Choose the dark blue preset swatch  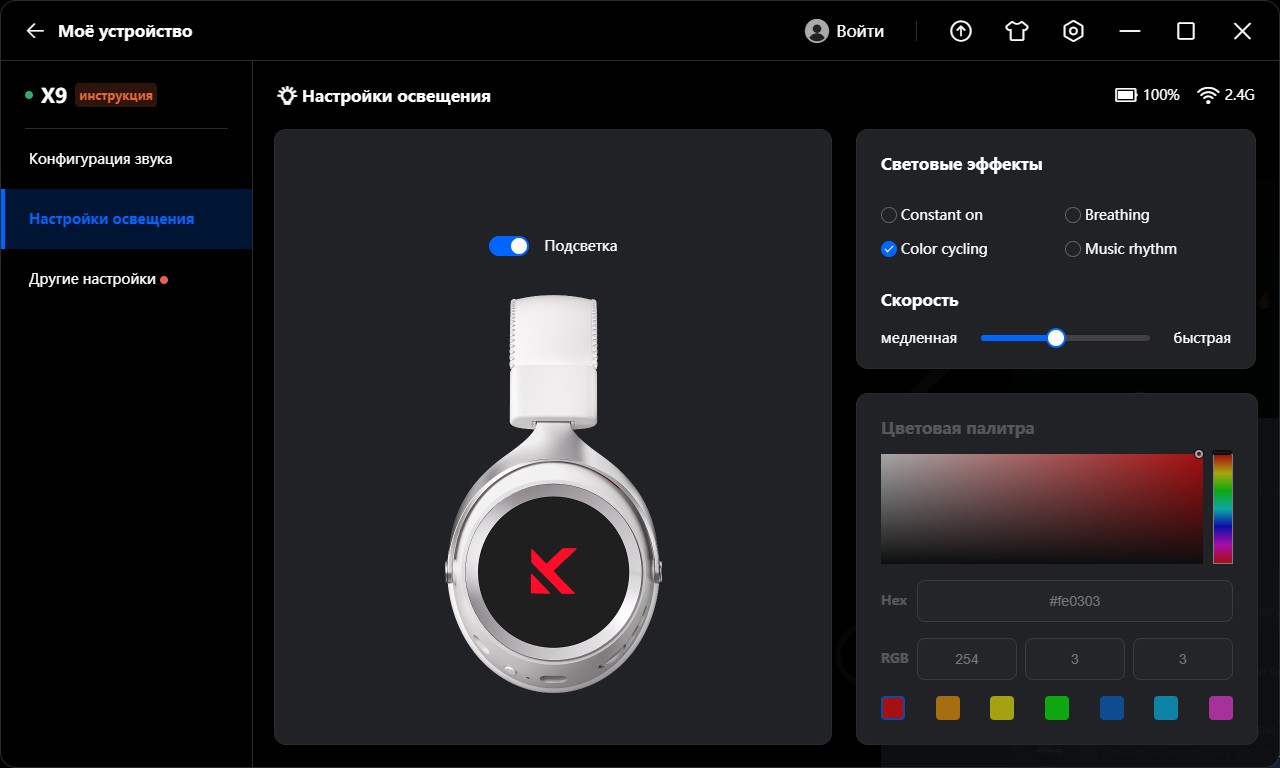tap(1112, 708)
